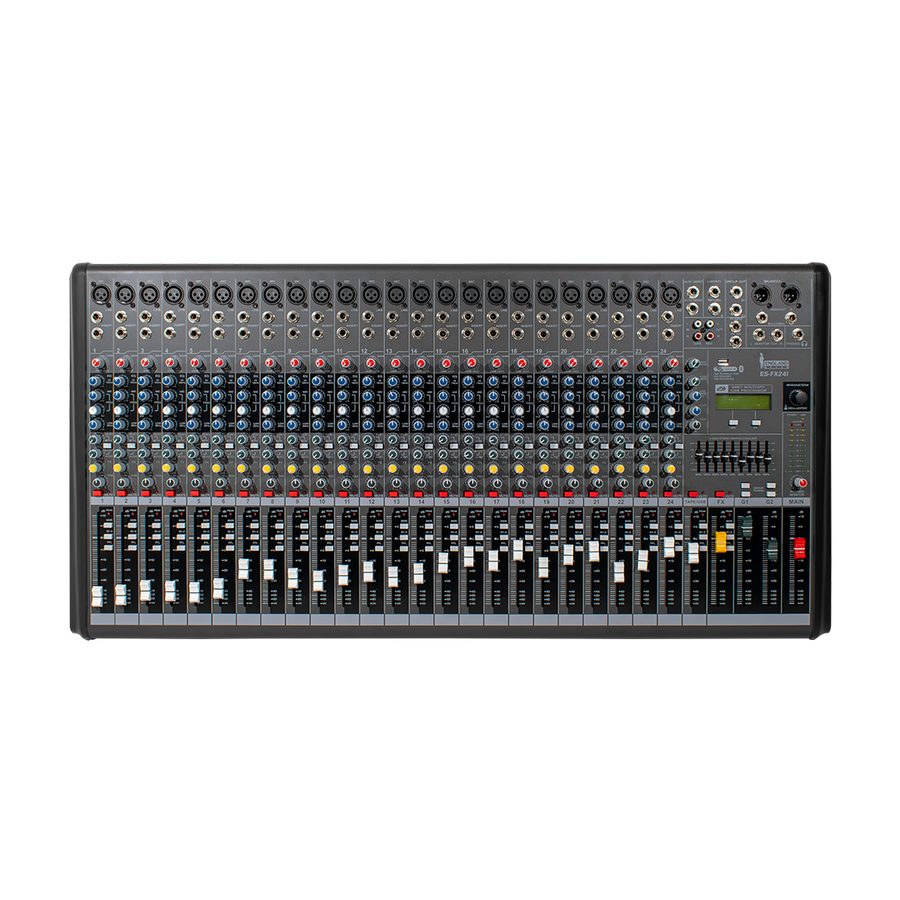Click the MAIN label strip
Image resolution: width=900 pixels, height=900 pixels.
(796, 502)
